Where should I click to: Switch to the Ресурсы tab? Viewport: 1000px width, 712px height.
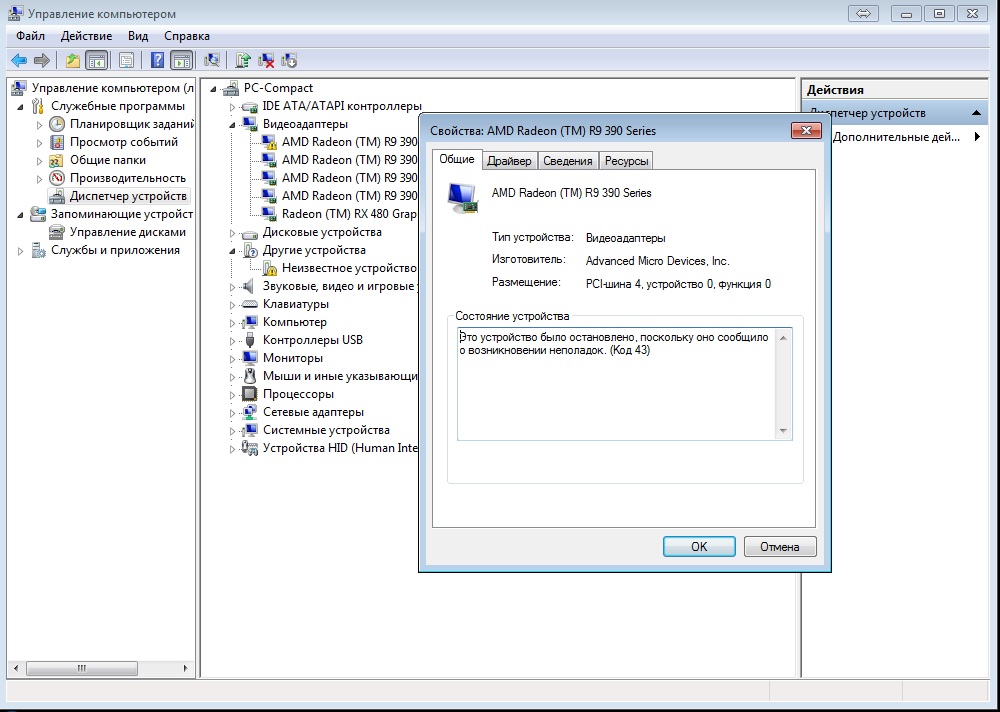pos(626,161)
